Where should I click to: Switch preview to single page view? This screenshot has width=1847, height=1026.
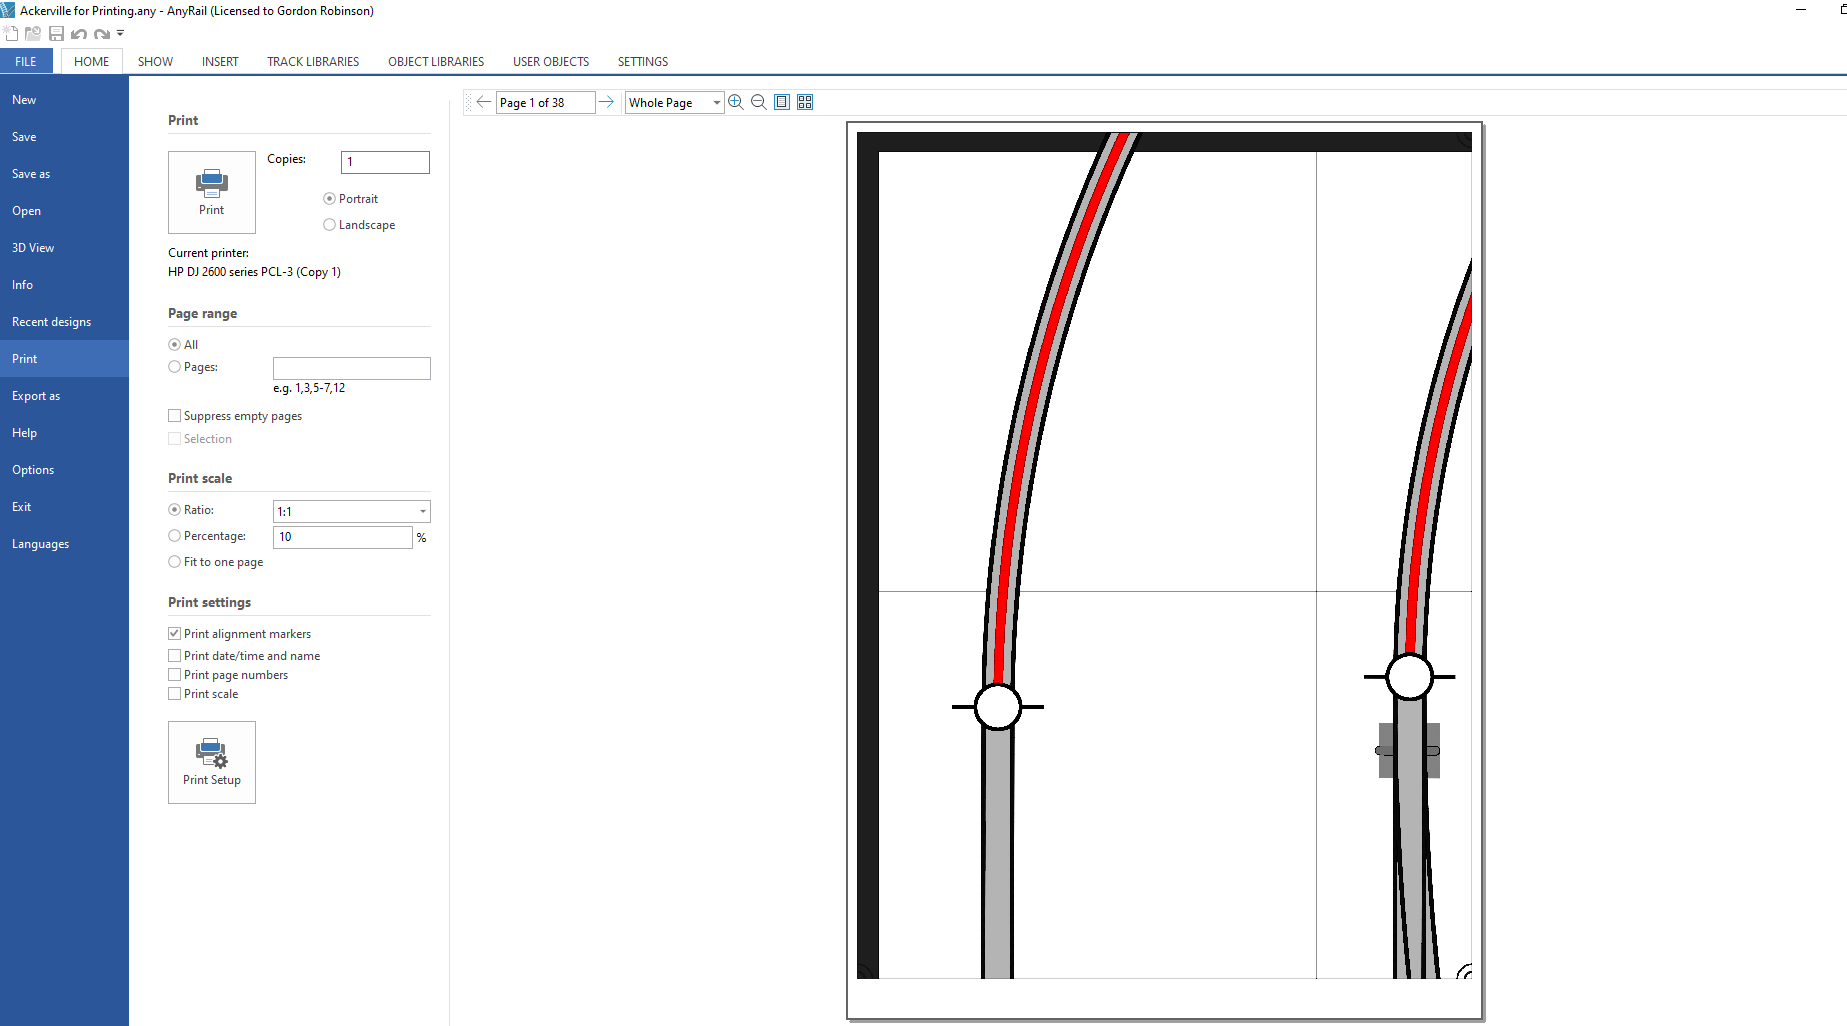pyautogui.click(x=782, y=102)
